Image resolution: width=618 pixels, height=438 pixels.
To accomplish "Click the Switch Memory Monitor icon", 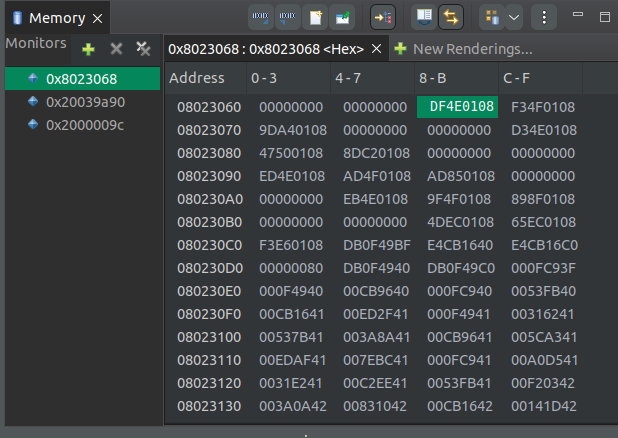I will coord(492,17).
